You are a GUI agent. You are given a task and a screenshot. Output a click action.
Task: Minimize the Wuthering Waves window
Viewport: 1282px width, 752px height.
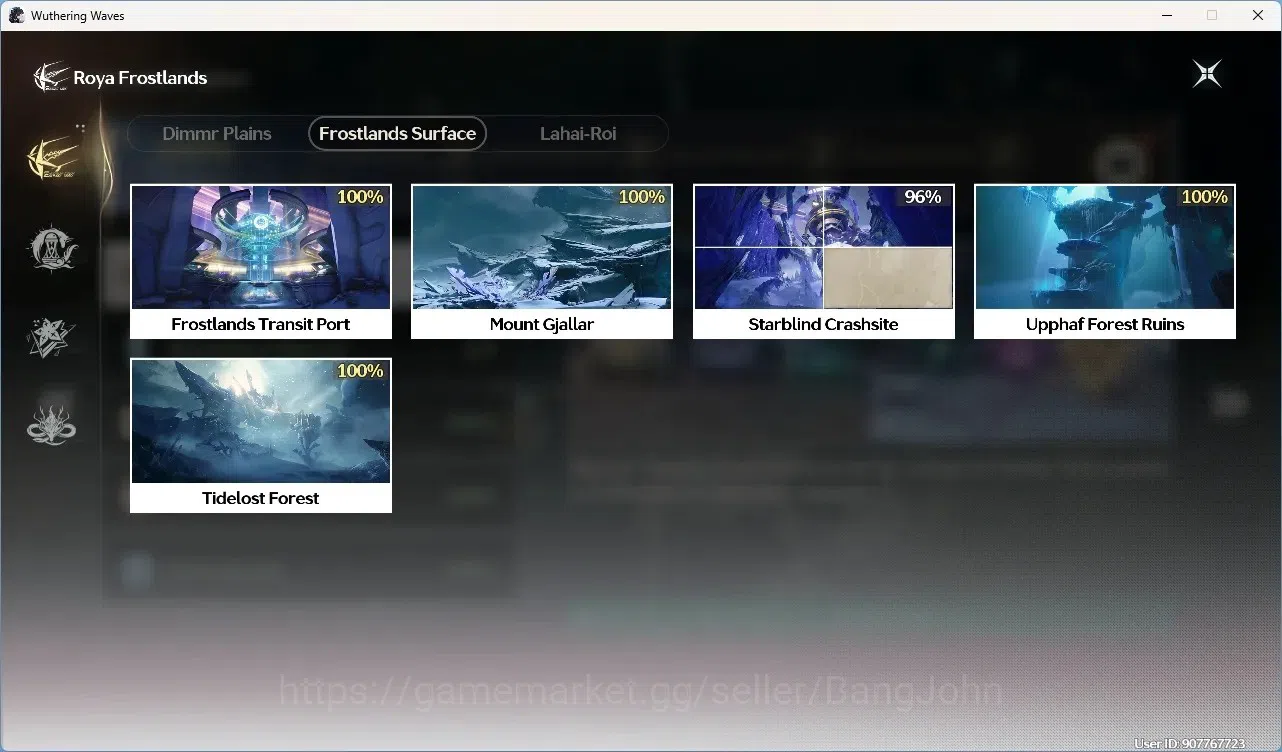coord(1167,15)
